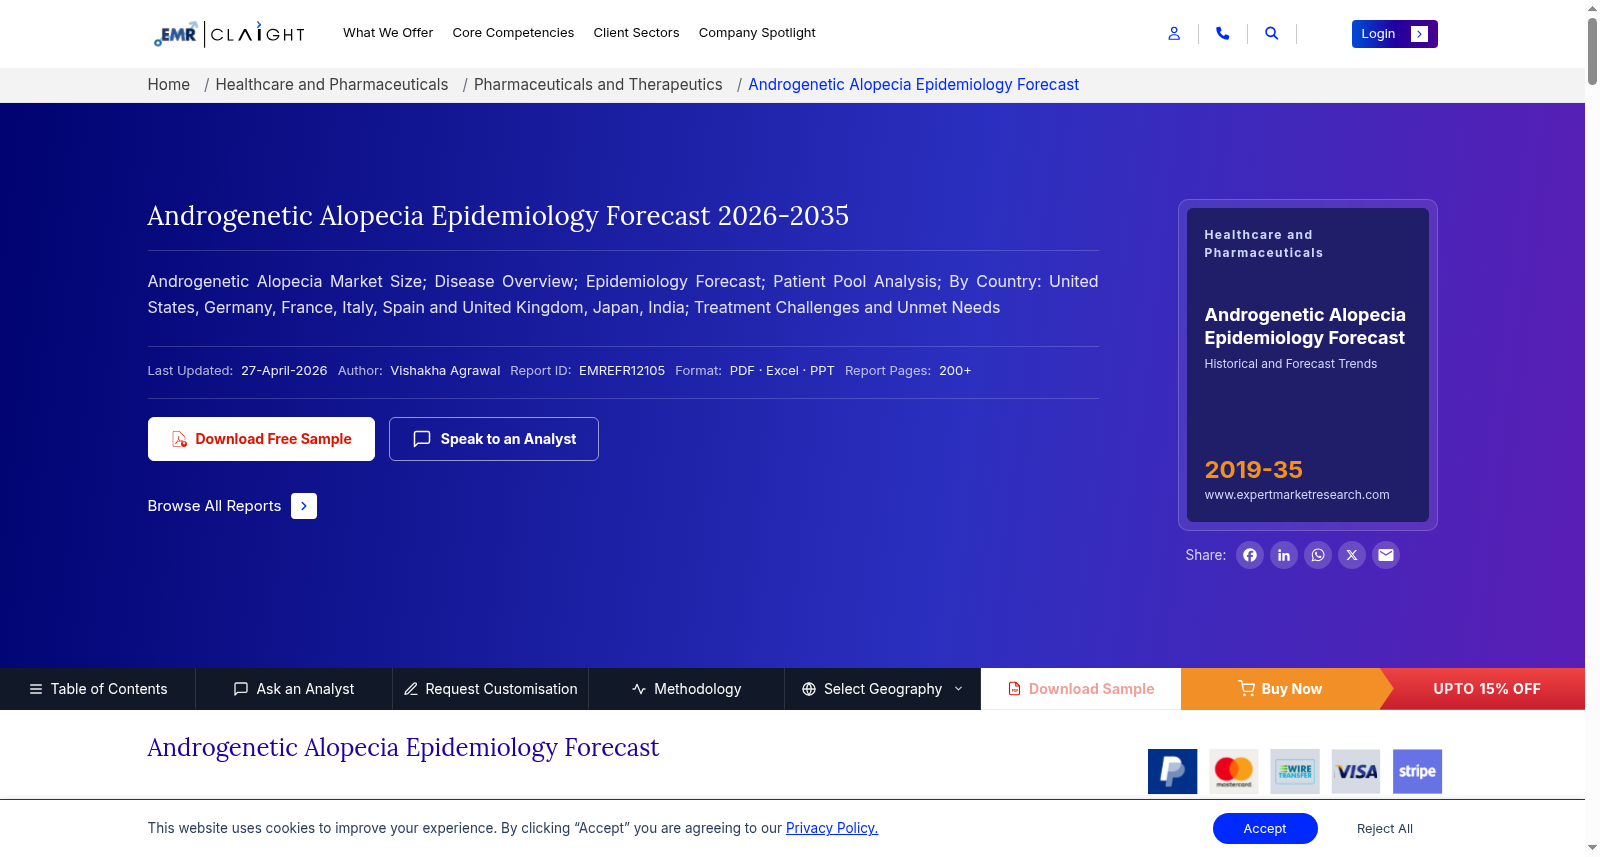Click the Stripe payment icon
Screen dimensions: 1600x857
1417,771
